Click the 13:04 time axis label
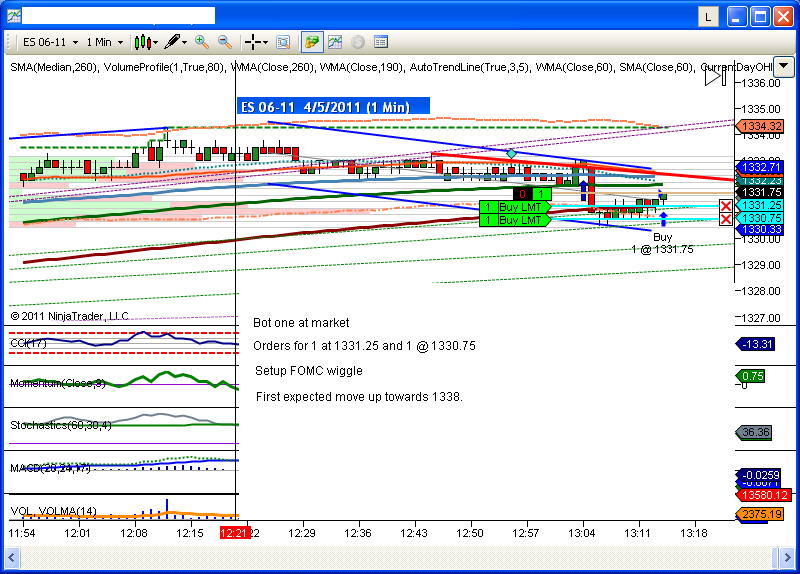Viewport: 800px width, 574px height. click(x=582, y=534)
